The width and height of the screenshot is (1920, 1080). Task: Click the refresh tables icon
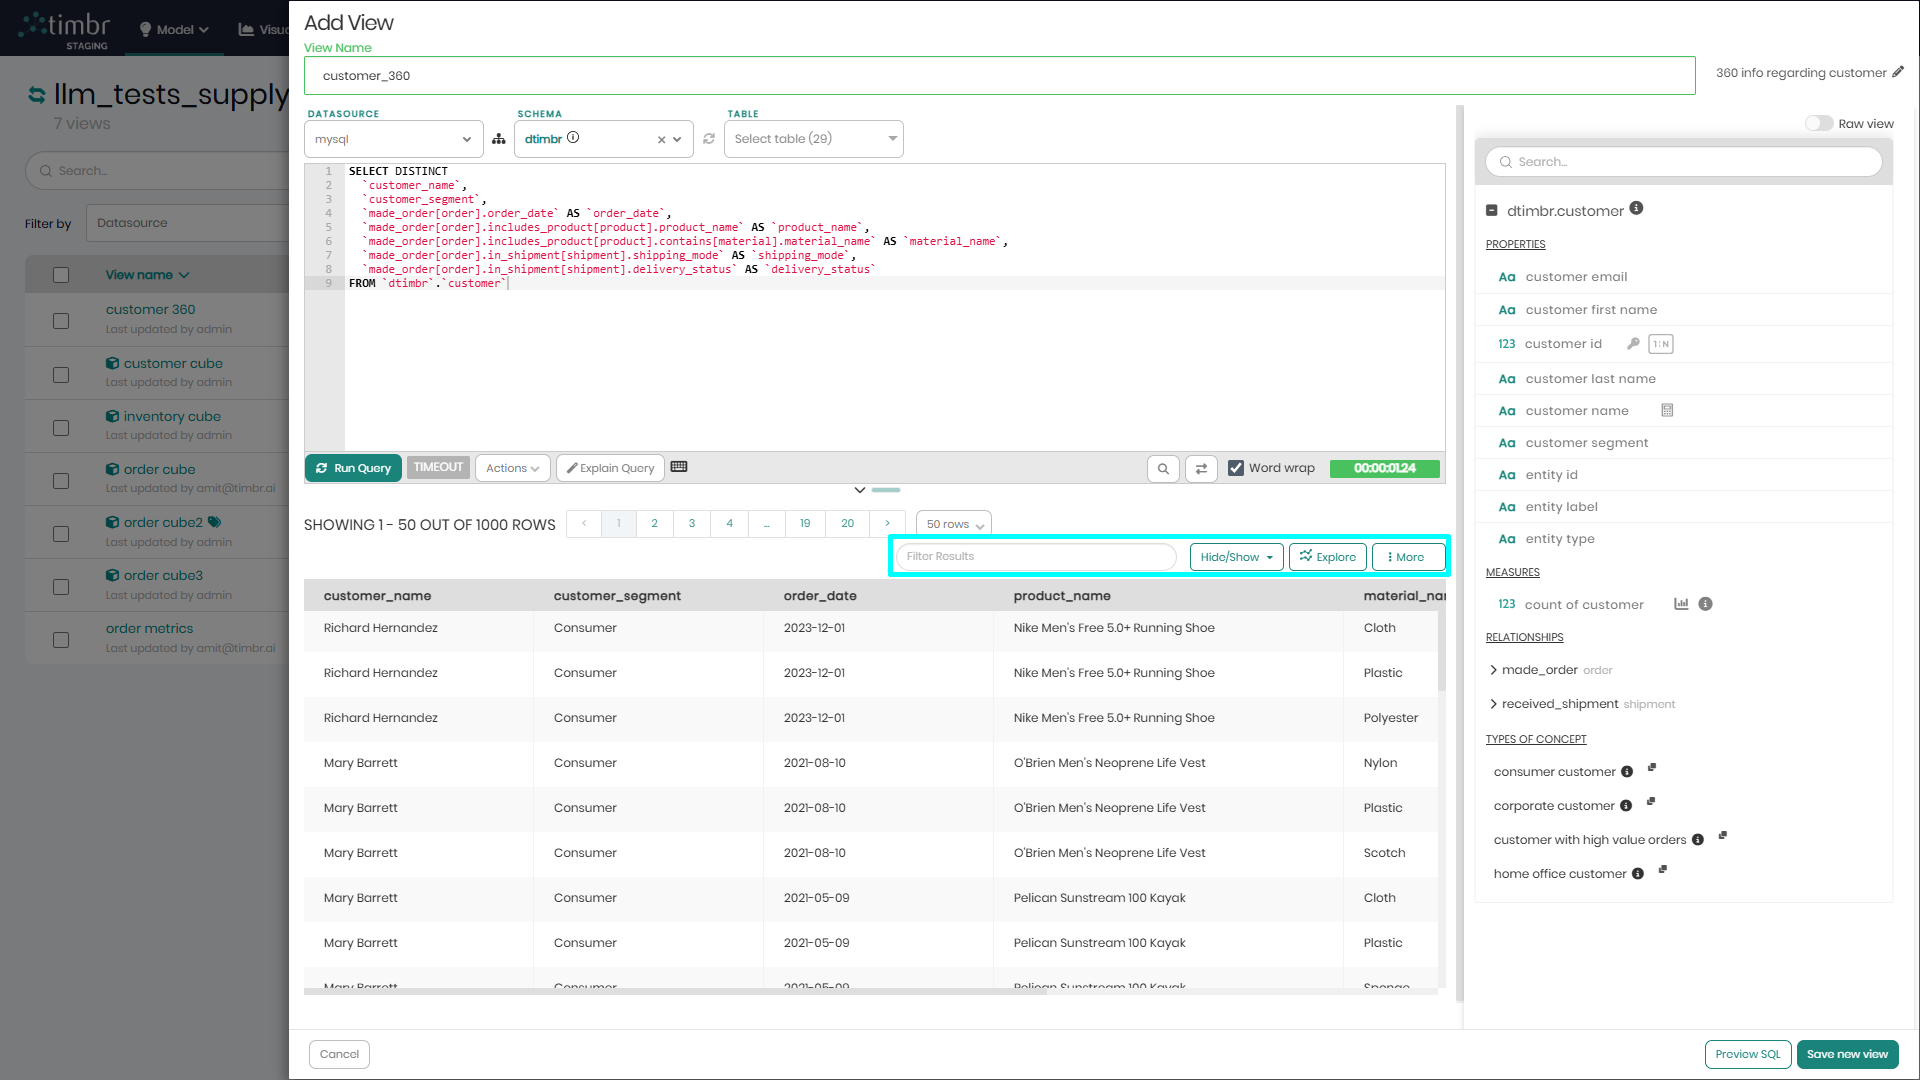tap(709, 139)
